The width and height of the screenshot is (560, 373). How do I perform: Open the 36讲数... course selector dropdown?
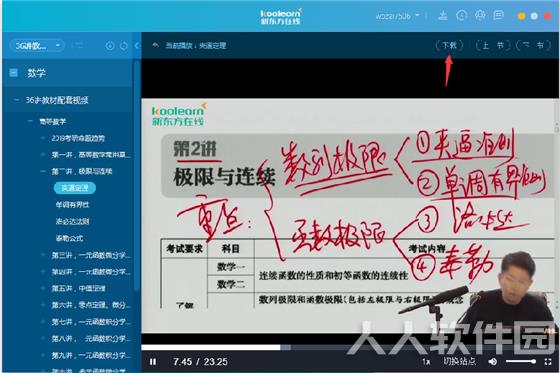coord(37,46)
